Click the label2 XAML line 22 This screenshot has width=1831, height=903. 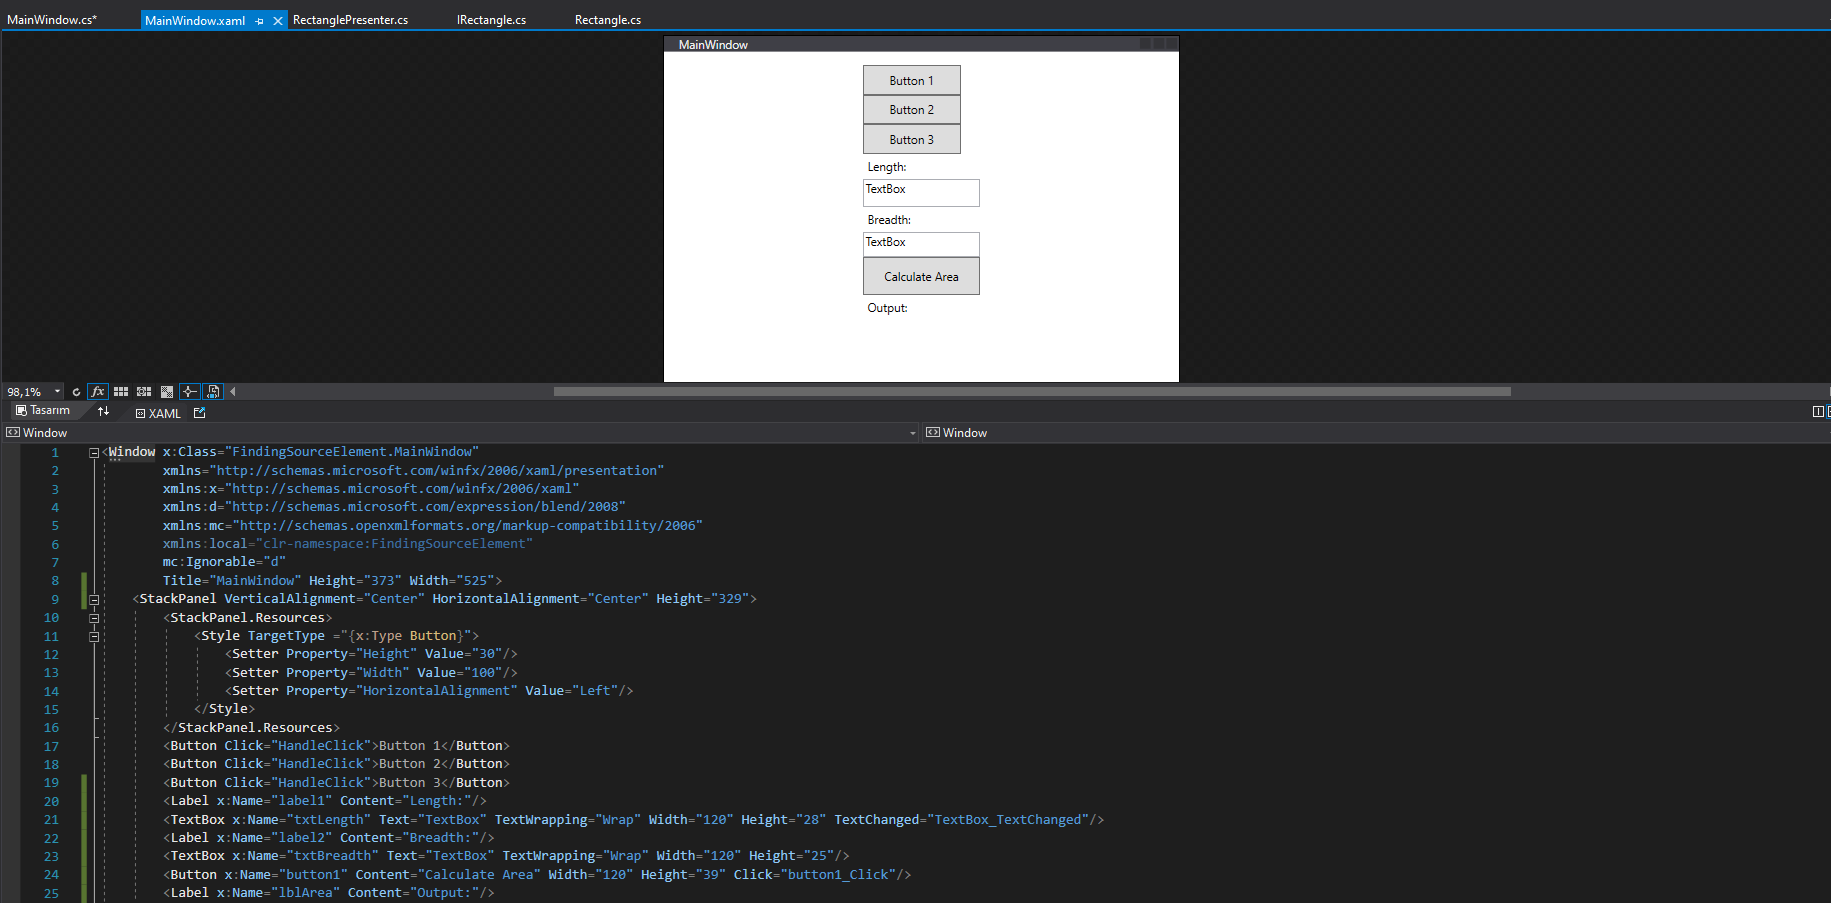point(329,838)
